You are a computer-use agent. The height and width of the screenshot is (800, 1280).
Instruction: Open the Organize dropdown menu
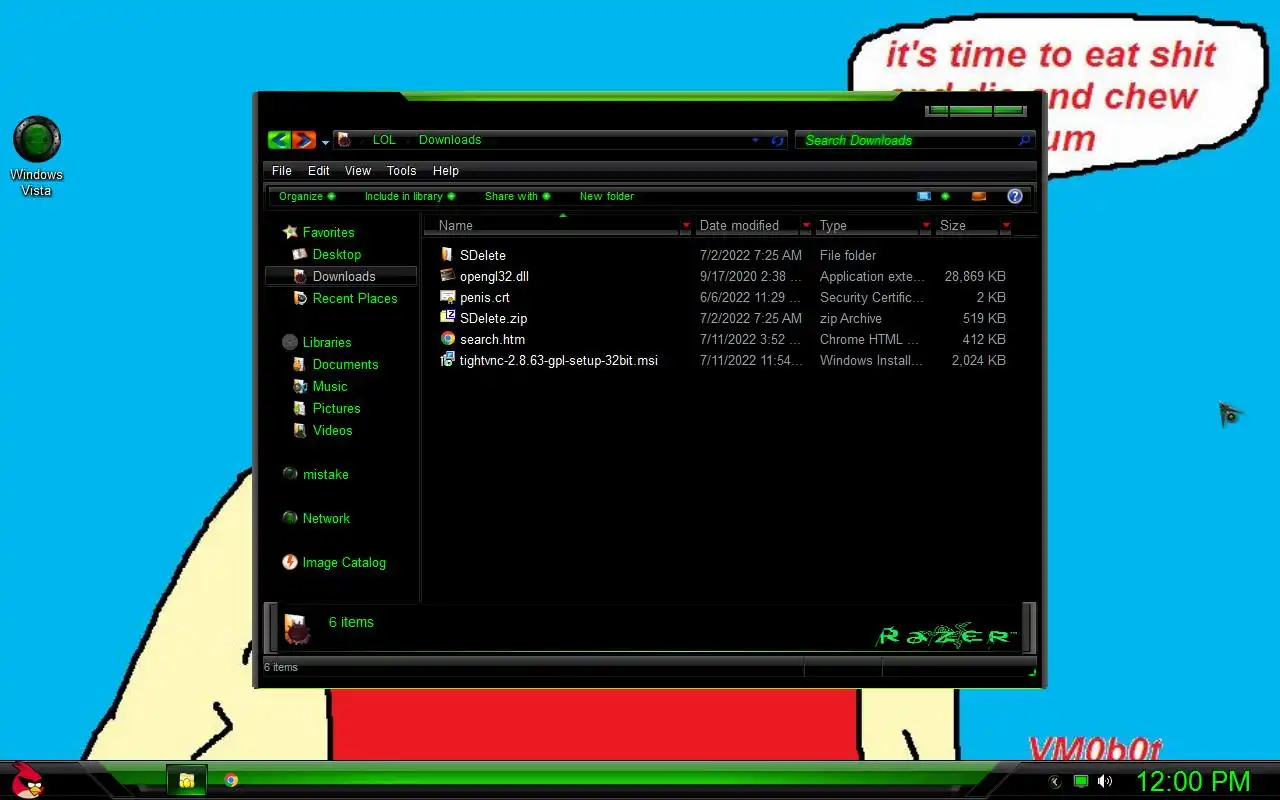pos(307,196)
